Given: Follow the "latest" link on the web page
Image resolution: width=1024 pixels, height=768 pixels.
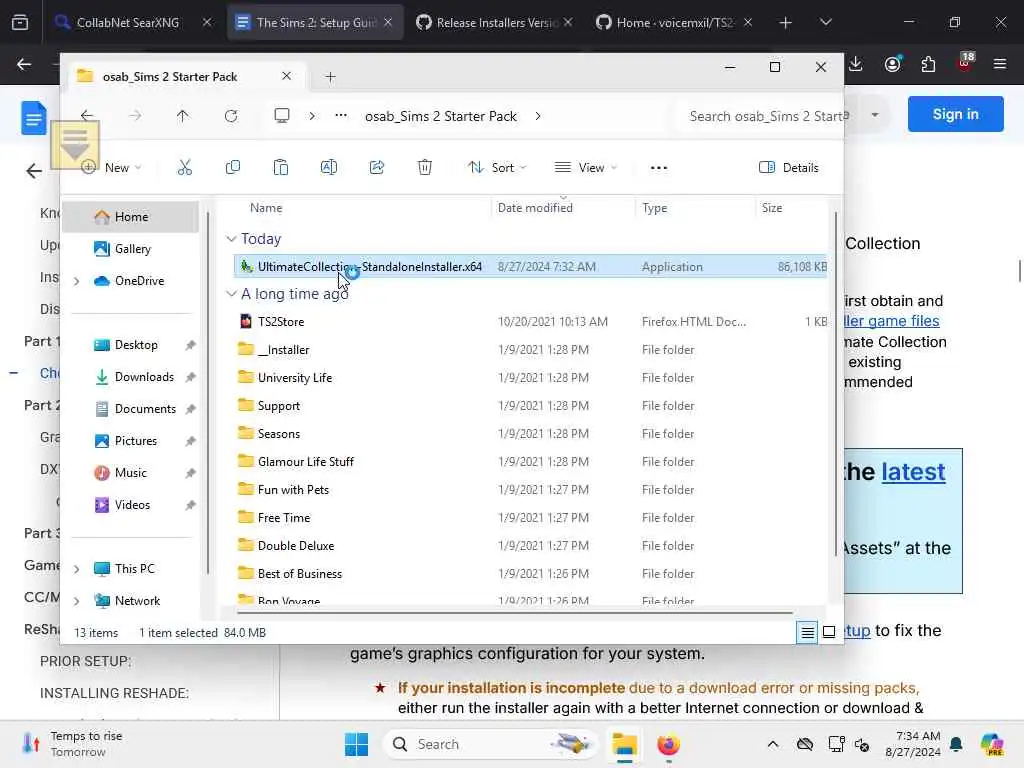Looking at the screenshot, I should click(x=913, y=472).
